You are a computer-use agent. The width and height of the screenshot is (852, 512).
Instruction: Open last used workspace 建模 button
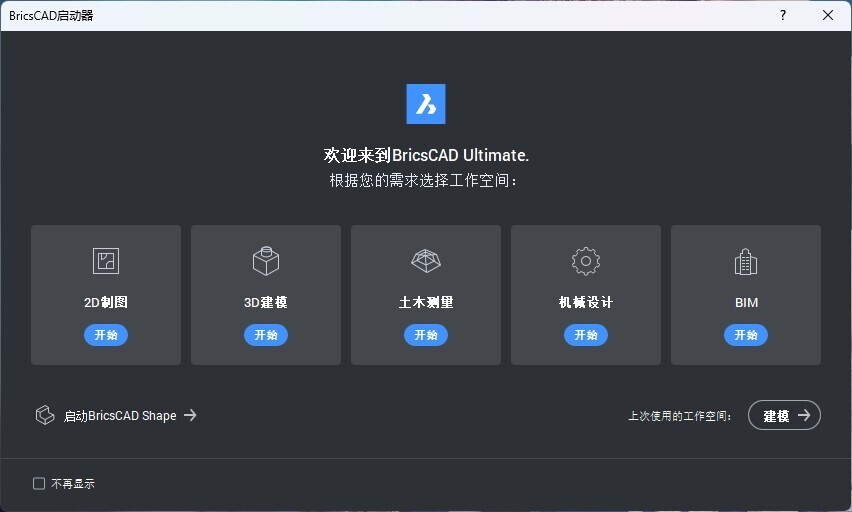[784, 415]
